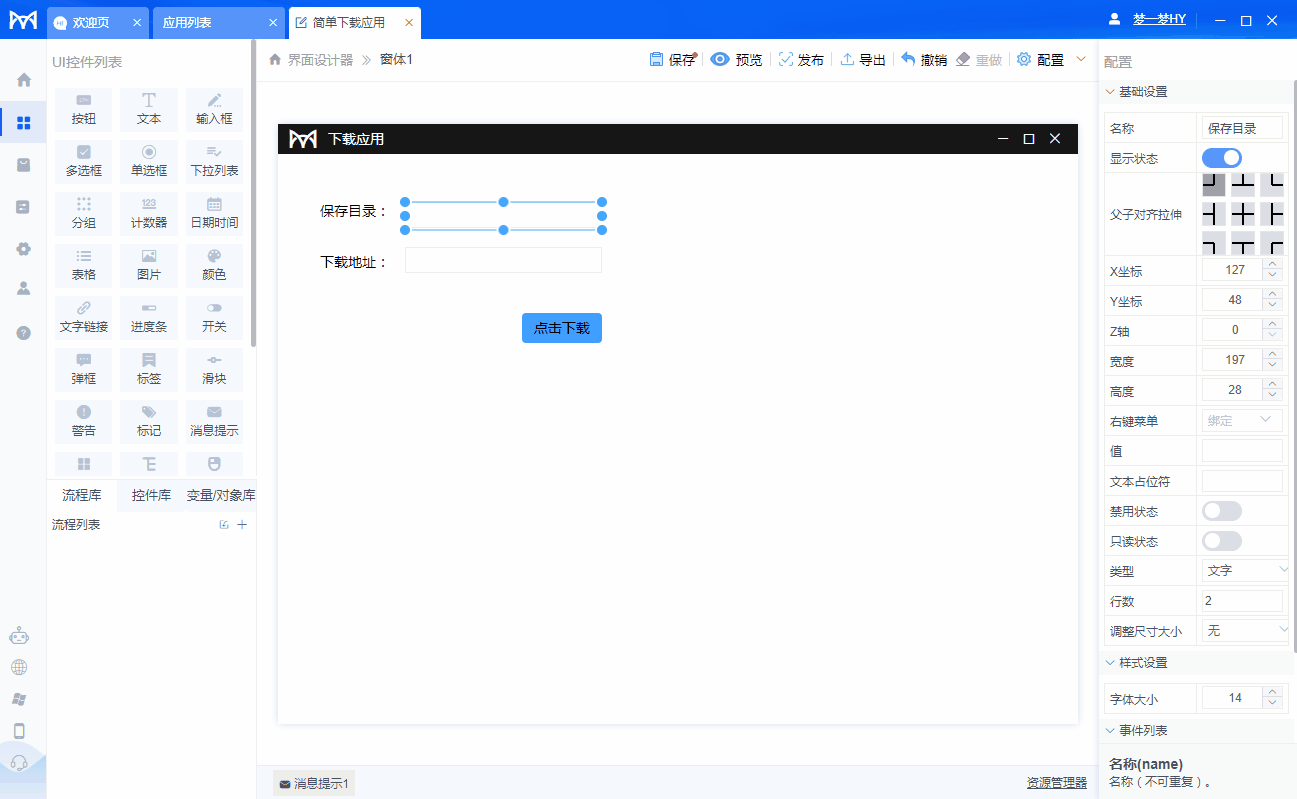Add a 单选框 radio control
This screenshot has width=1297, height=799.
149,161
